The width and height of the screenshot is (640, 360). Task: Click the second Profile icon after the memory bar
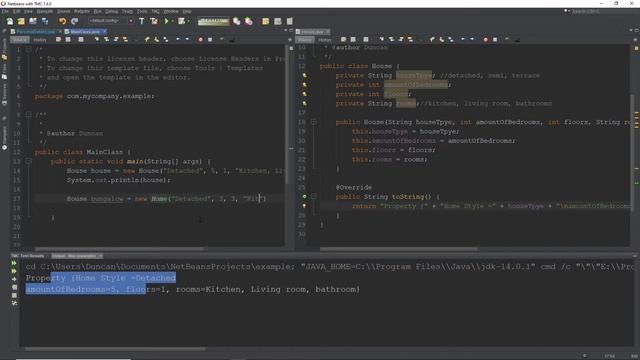click(249, 21)
